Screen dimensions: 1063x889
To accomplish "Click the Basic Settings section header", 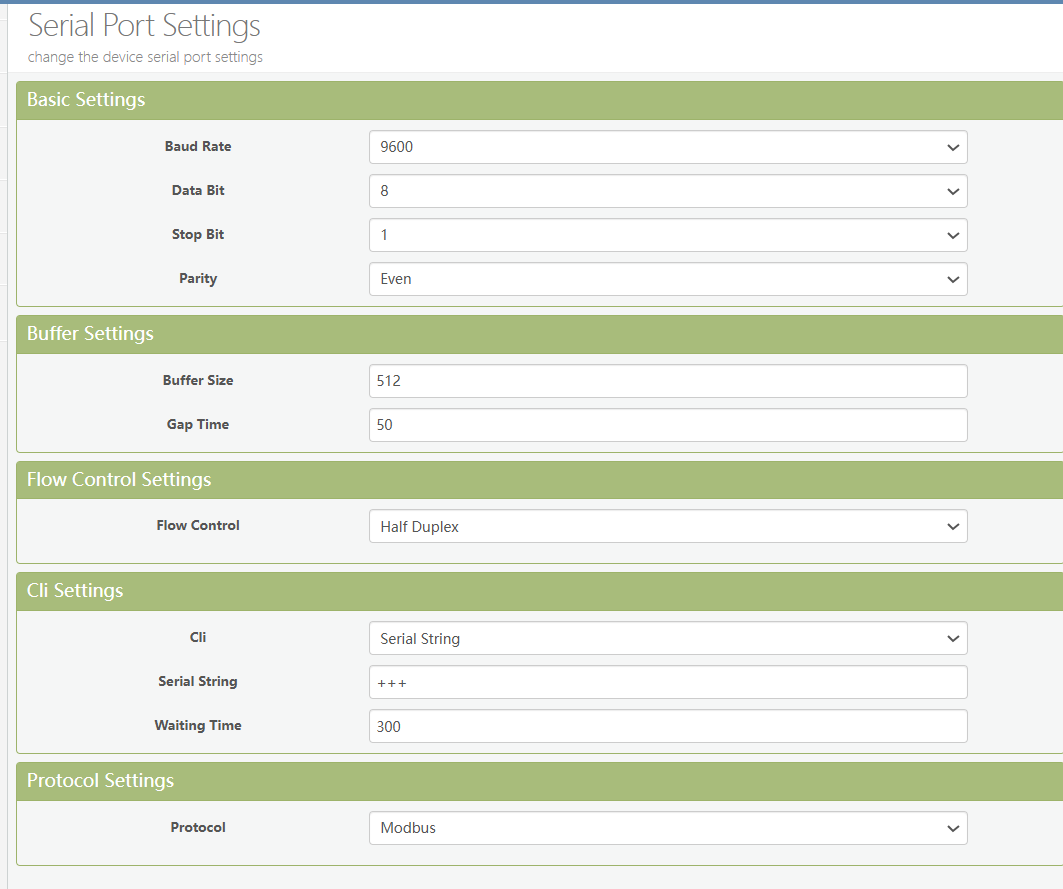I will [x=540, y=100].
